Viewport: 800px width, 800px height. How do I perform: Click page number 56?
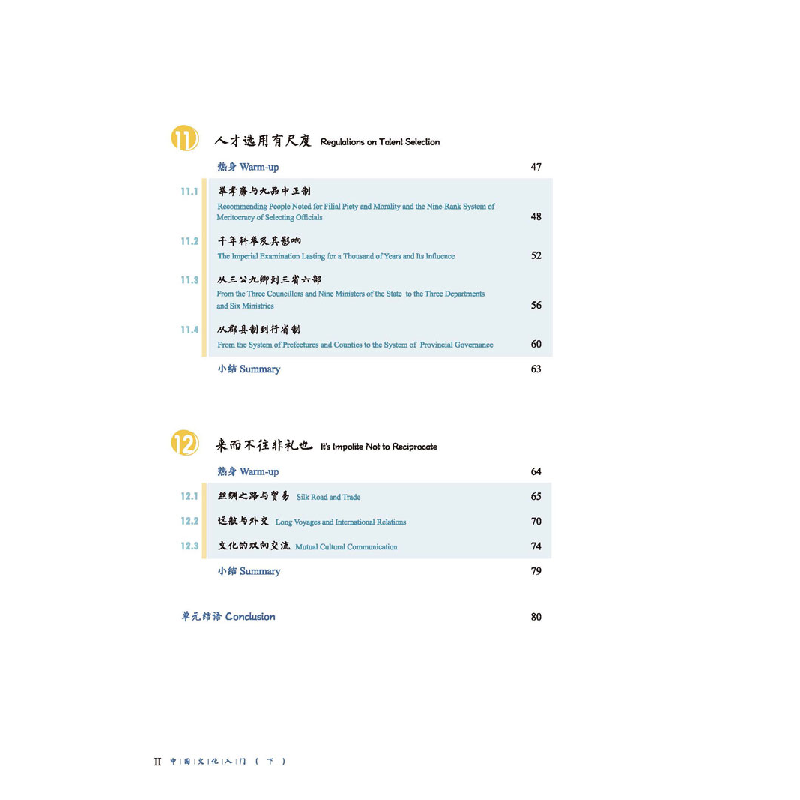pyautogui.click(x=536, y=305)
